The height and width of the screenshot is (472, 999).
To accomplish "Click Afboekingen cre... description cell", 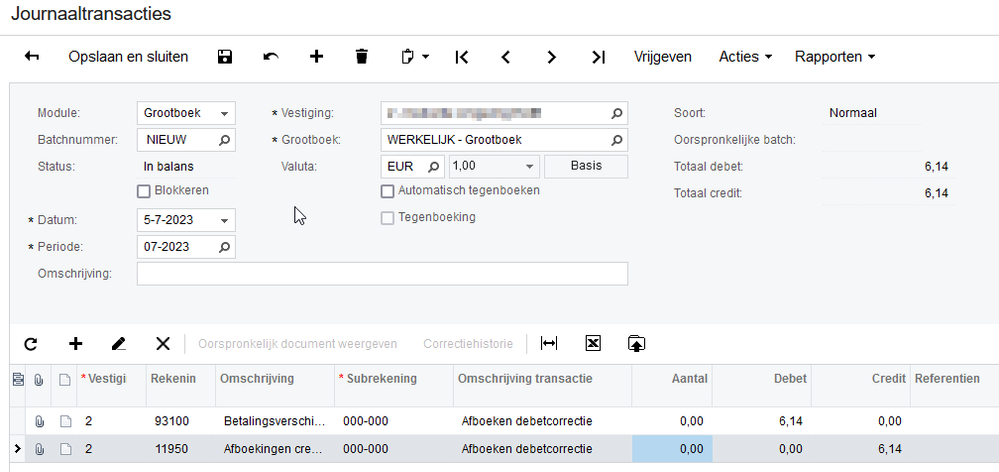I will click(x=275, y=449).
